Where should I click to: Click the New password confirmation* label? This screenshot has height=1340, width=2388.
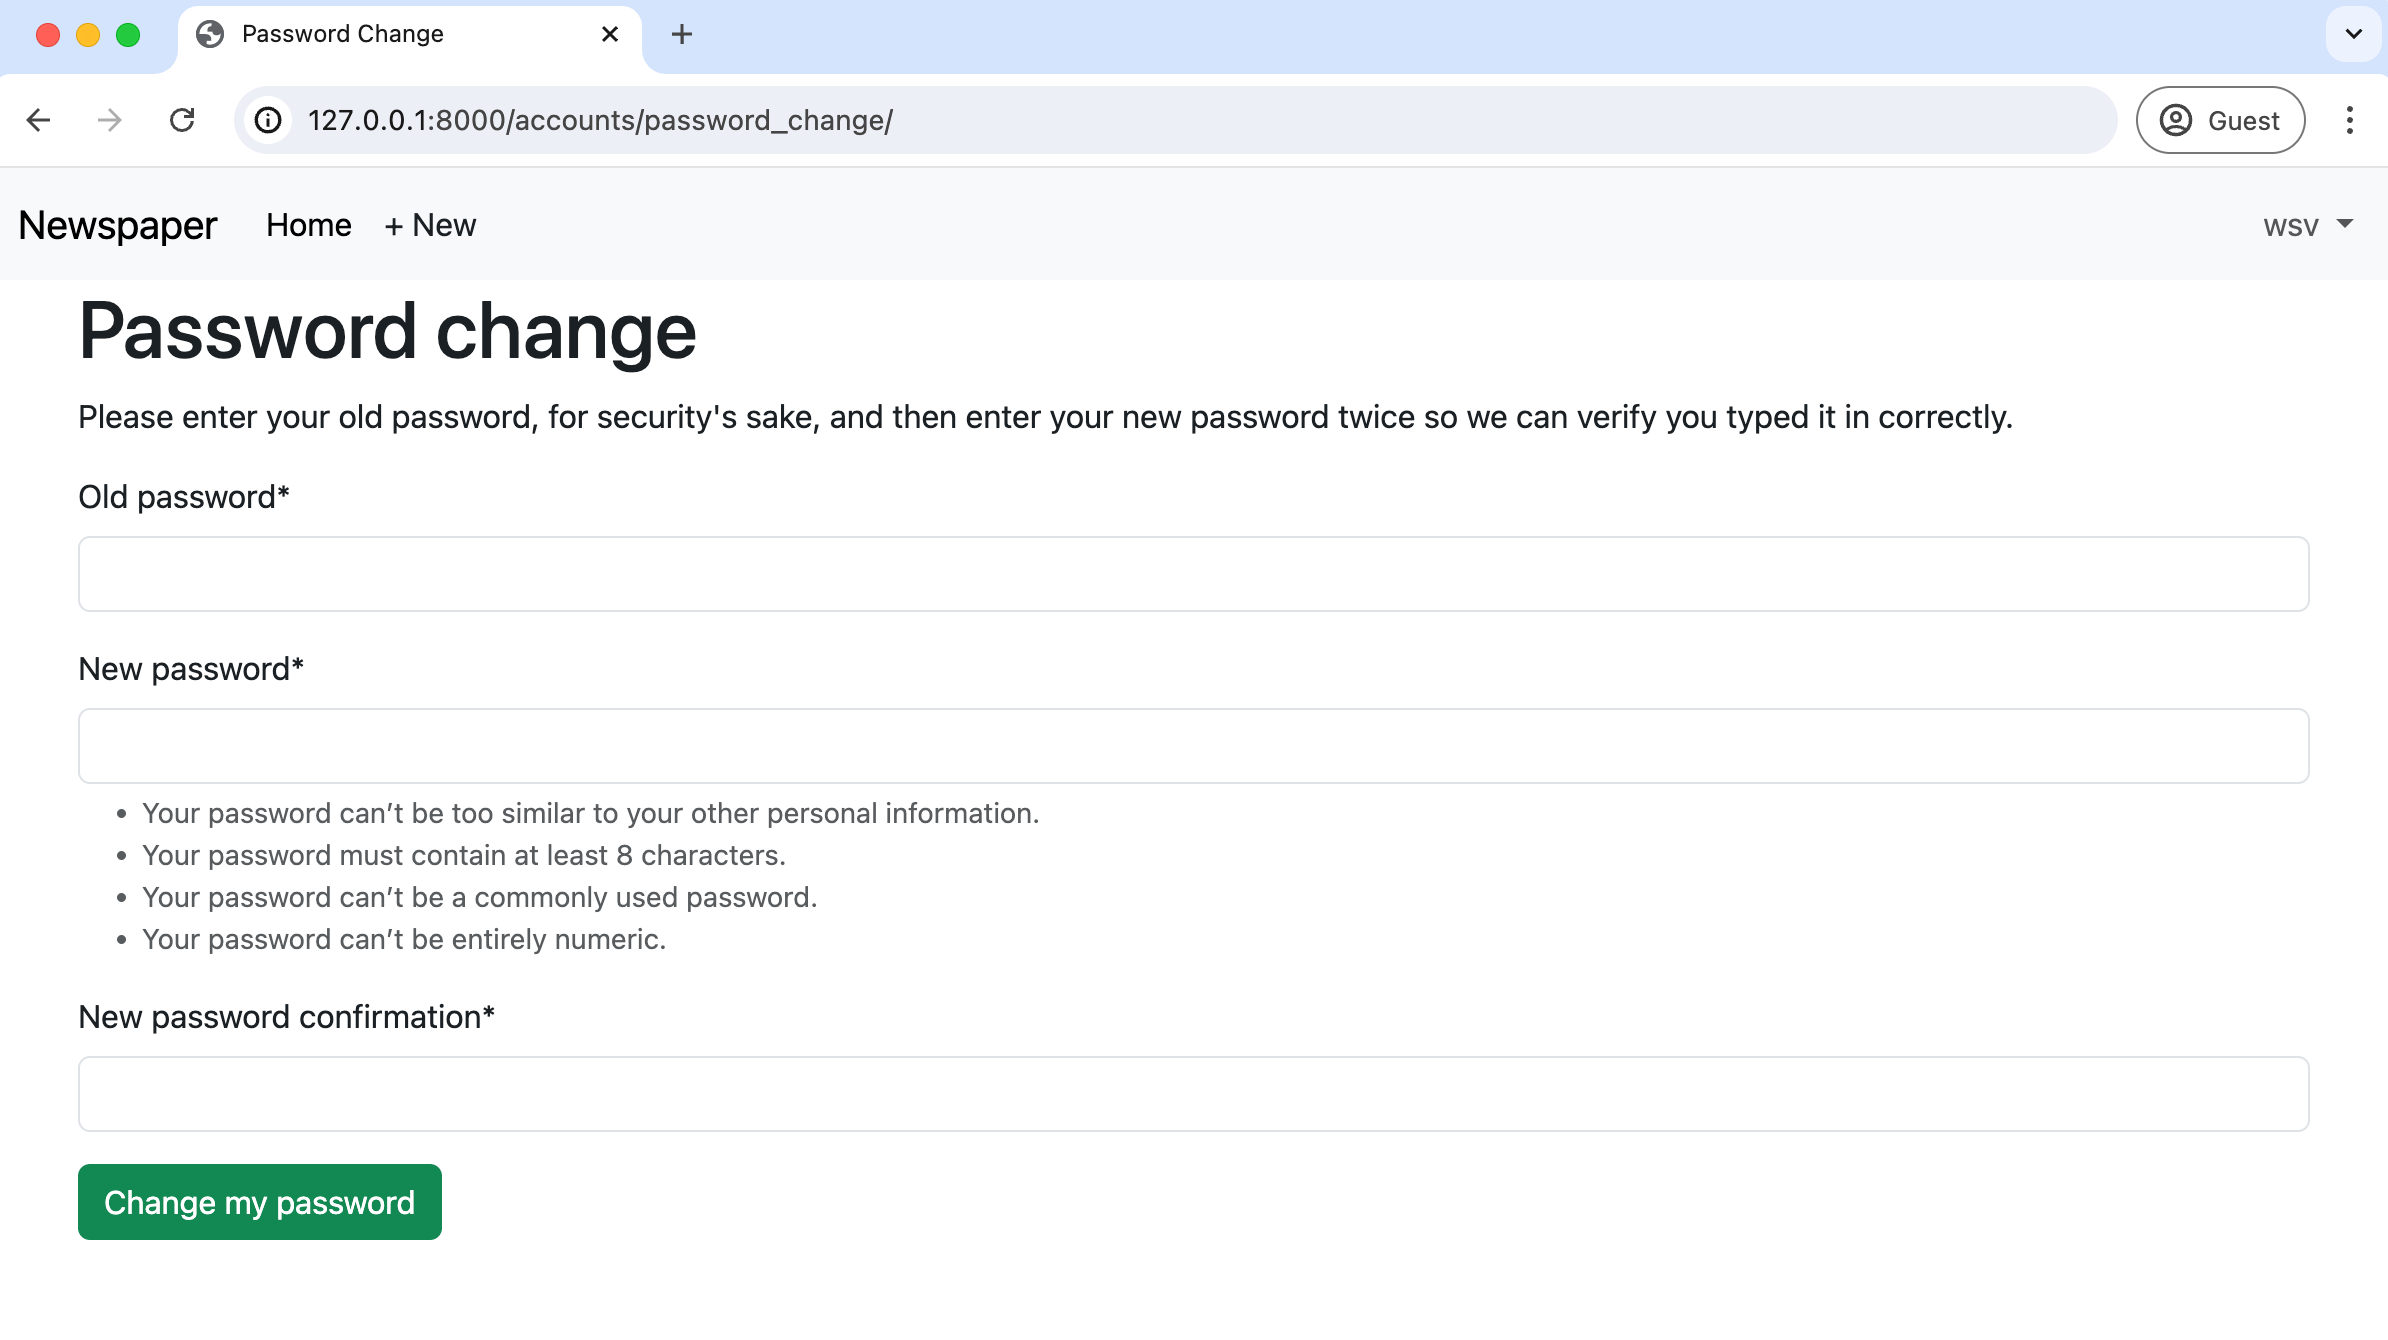(x=287, y=1017)
